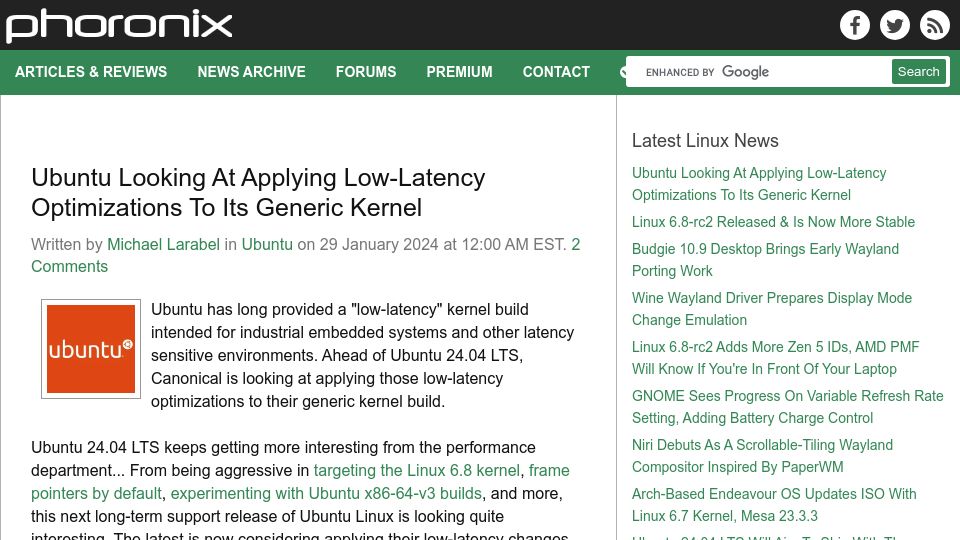Click the Search button
This screenshot has width=960, height=540.
coord(918,72)
